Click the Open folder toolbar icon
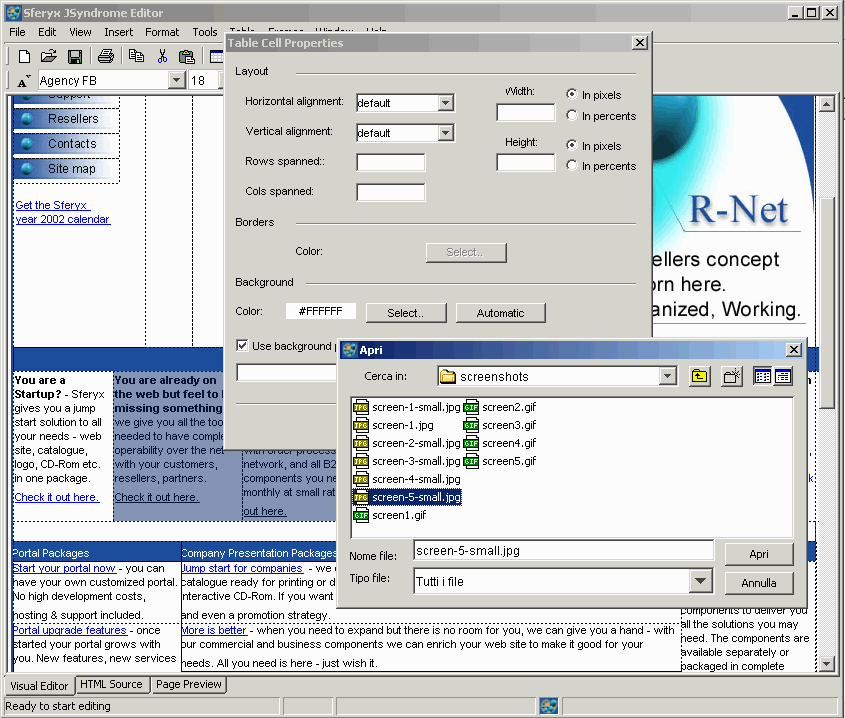Viewport: 845px width, 718px height. pos(49,56)
